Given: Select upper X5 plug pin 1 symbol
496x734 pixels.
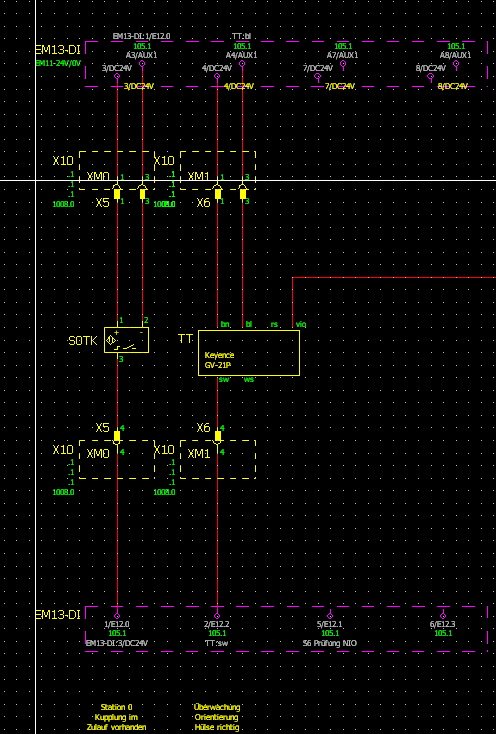Looking at the screenshot, I should (x=117, y=192).
